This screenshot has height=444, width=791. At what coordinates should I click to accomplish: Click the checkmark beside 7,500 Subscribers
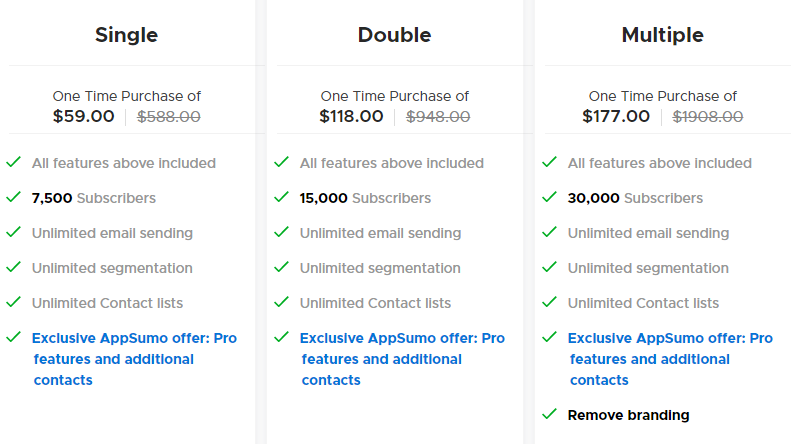pos(14,197)
